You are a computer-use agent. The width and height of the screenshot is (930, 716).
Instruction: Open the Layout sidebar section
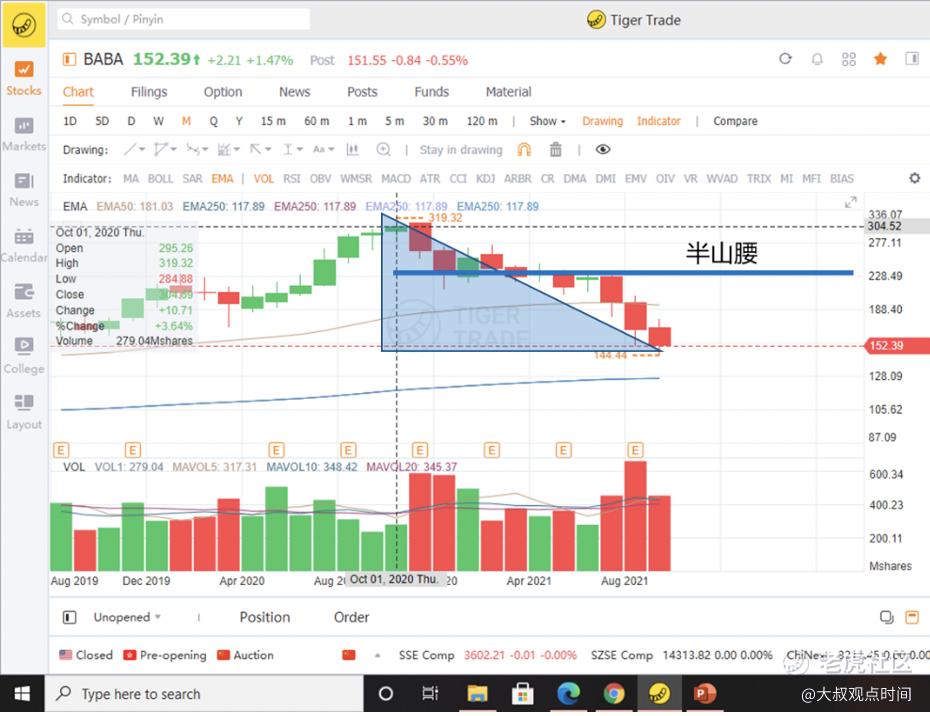point(24,413)
